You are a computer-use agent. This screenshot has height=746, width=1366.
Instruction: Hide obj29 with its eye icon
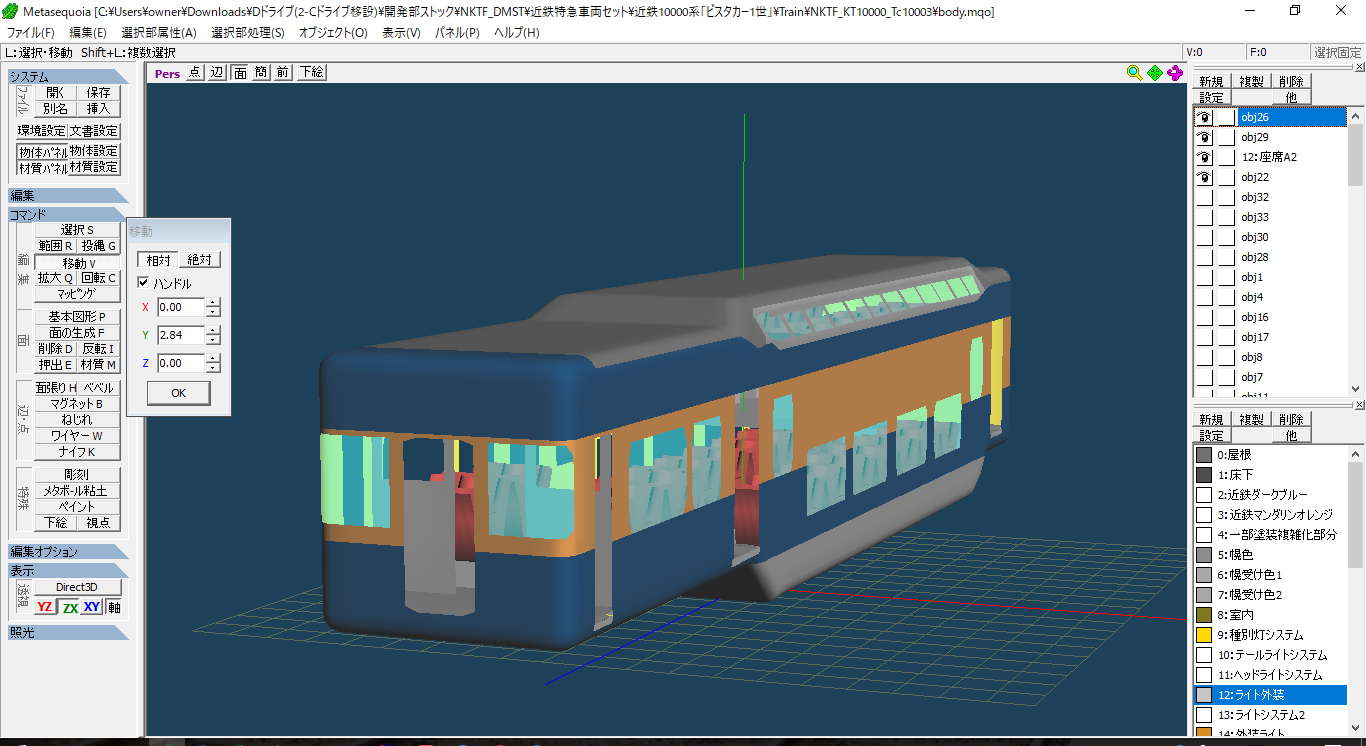point(1204,137)
